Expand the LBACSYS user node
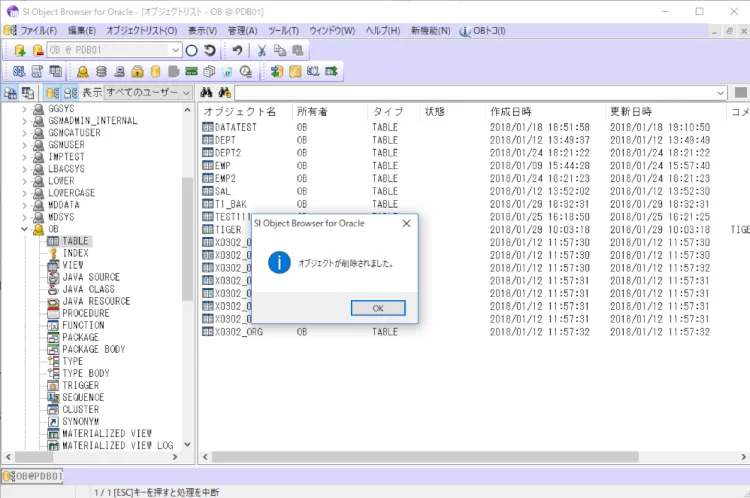Viewport: 750px width, 498px height. [x=24, y=169]
